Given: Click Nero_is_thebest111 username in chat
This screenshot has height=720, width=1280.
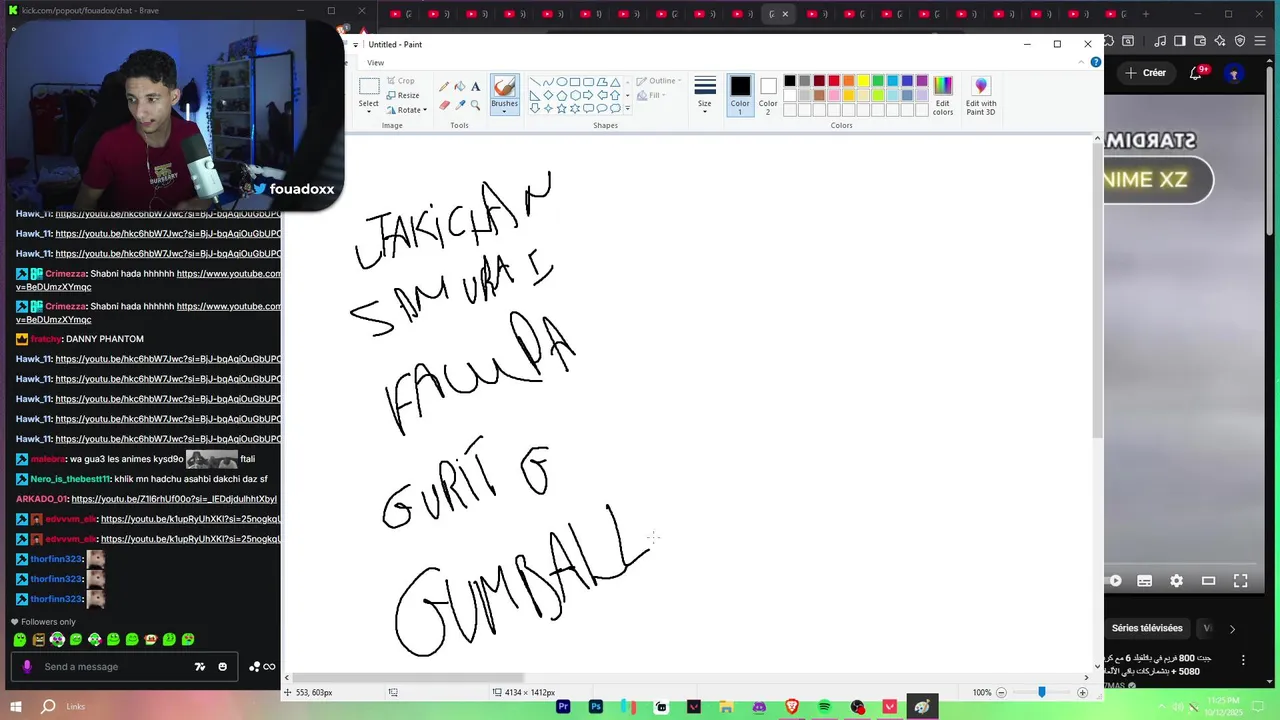Looking at the screenshot, I should click(x=69, y=479).
